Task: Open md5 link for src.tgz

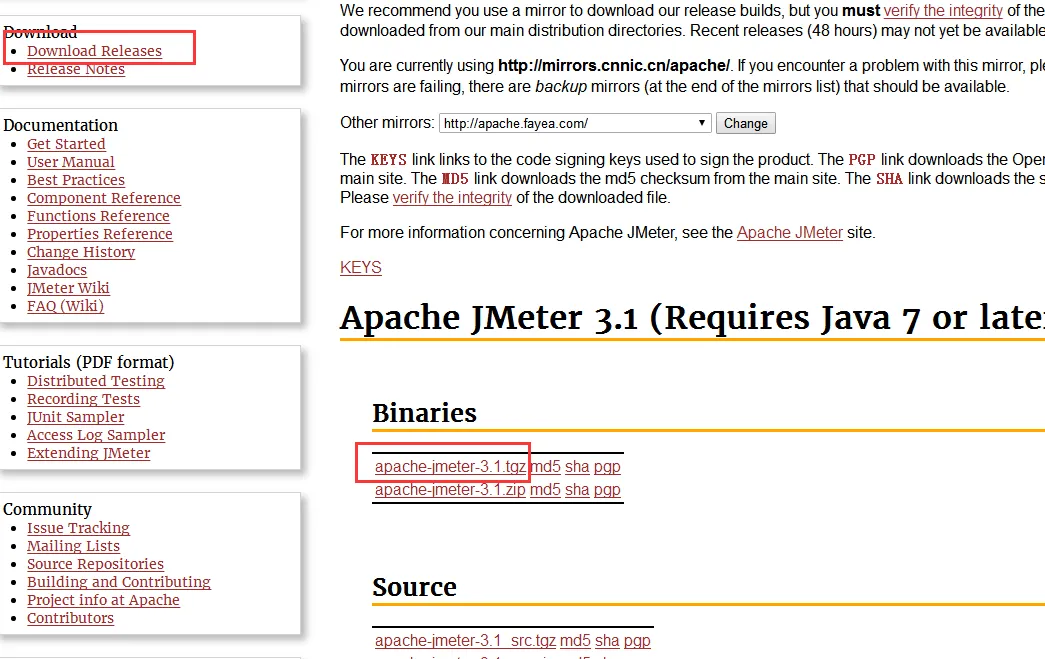Action: [575, 640]
